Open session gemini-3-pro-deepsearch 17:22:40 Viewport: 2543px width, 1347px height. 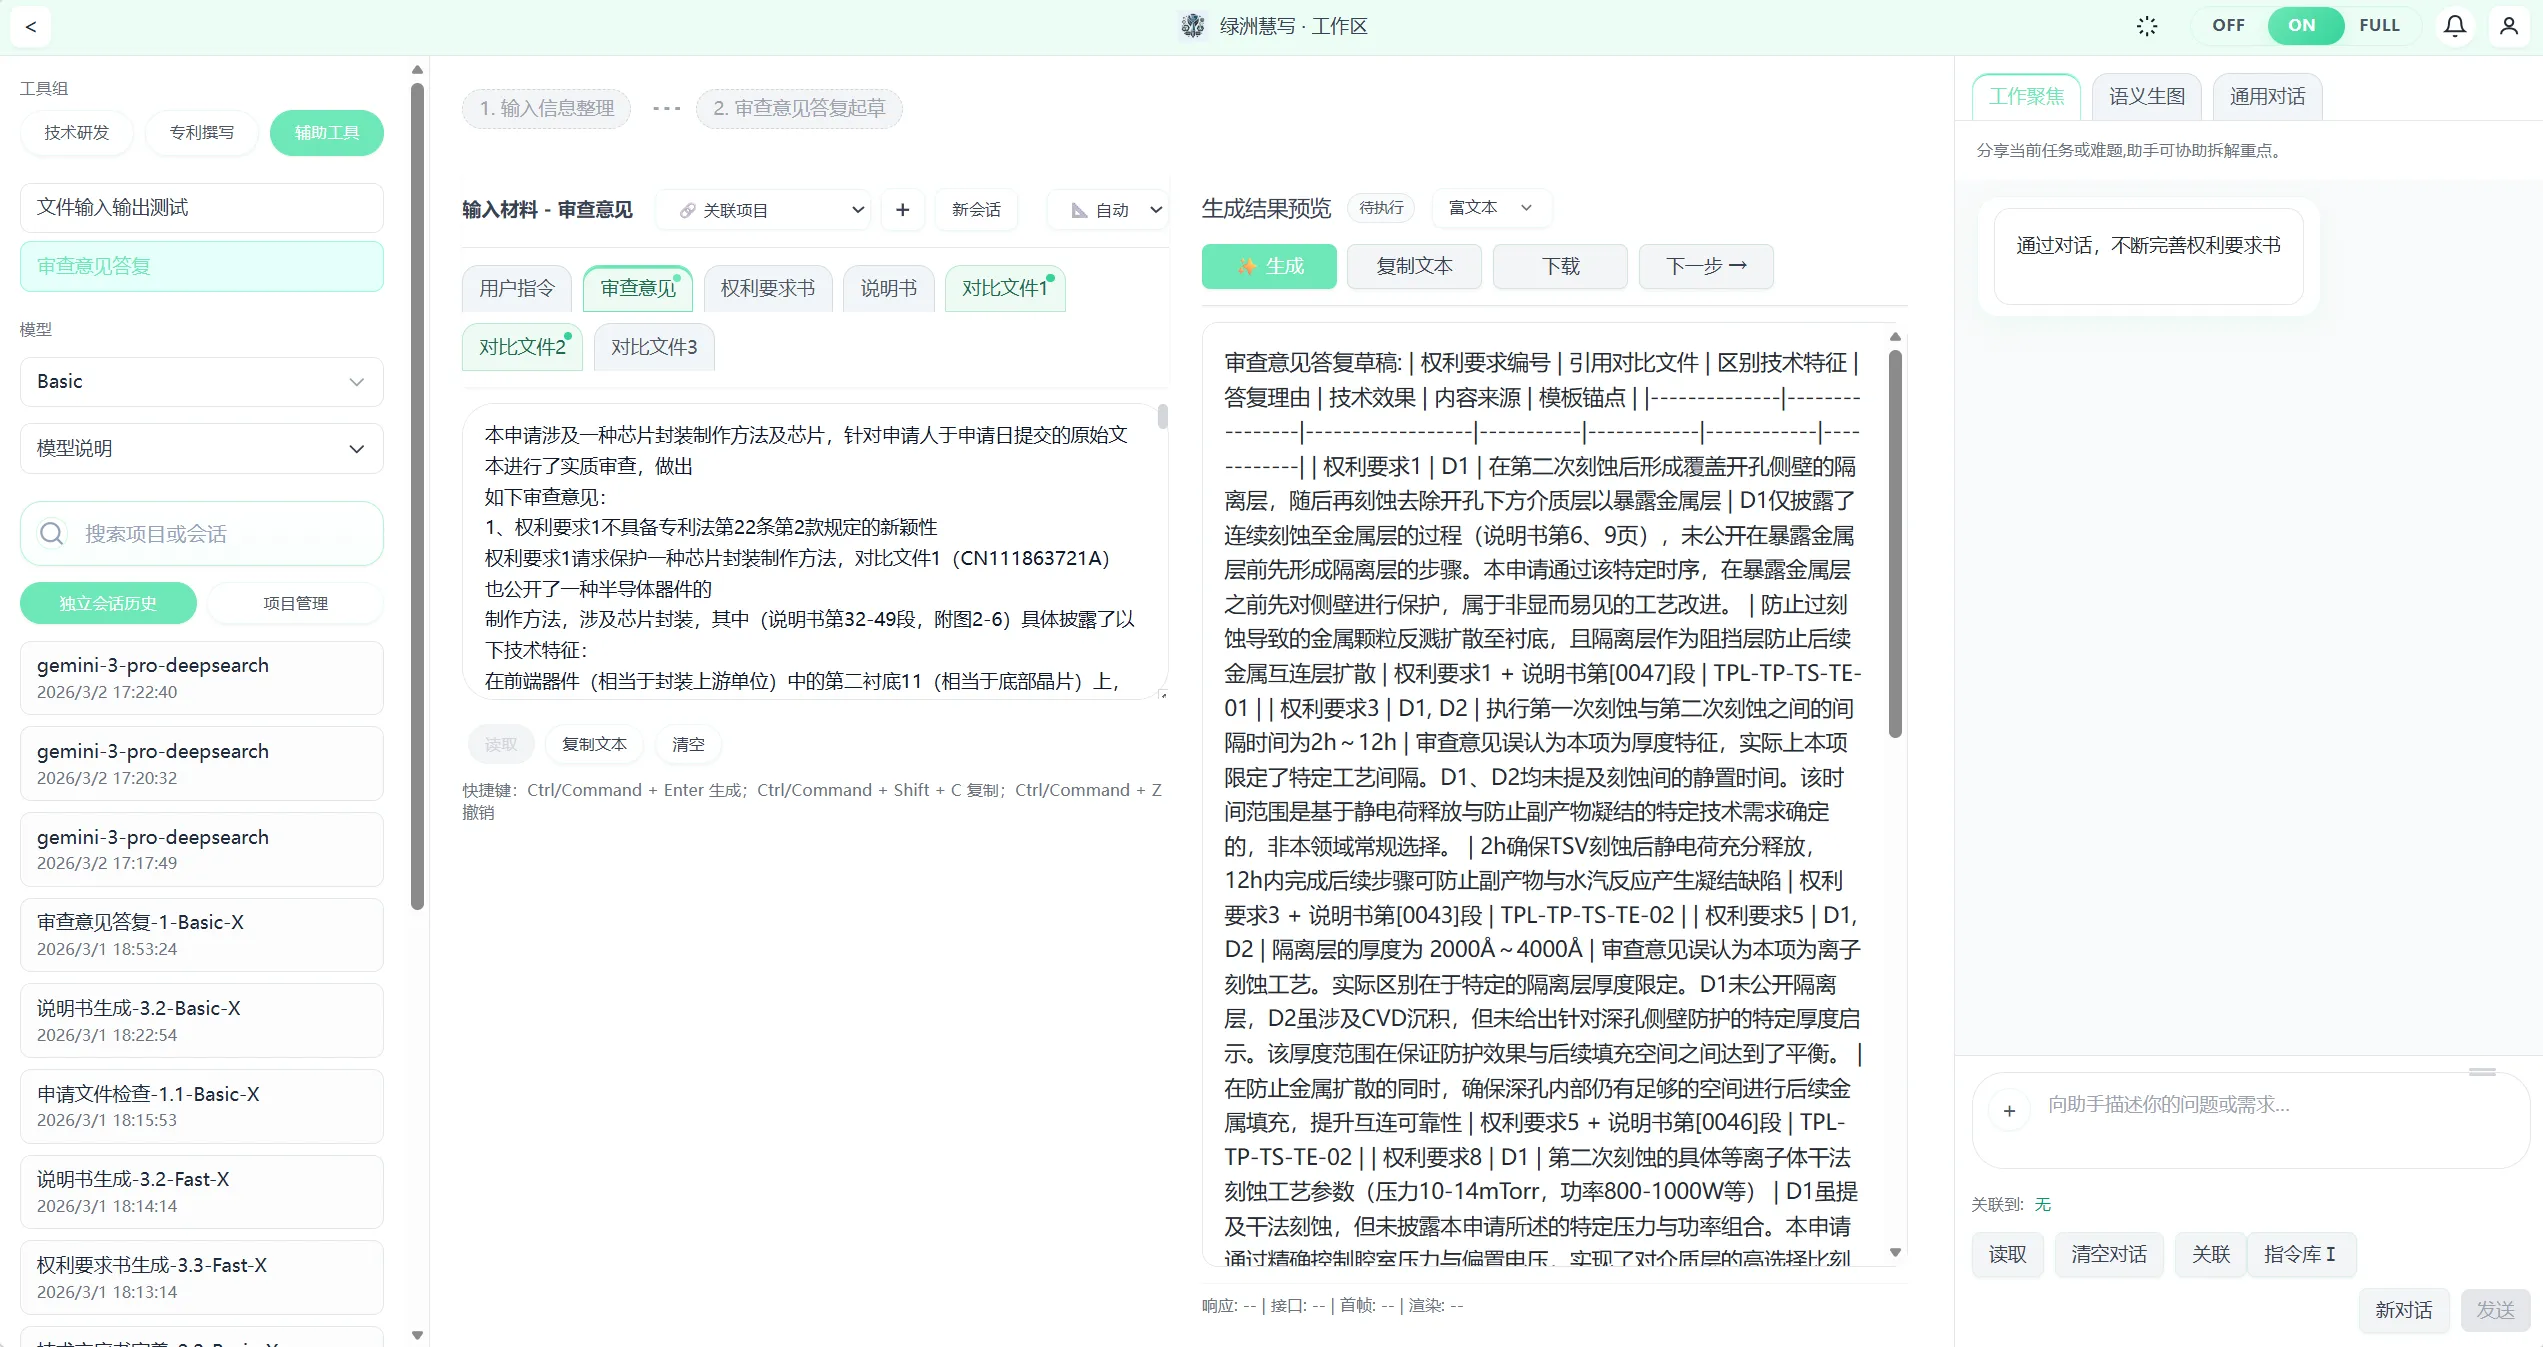pyautogui.click(x=202, y=678)
